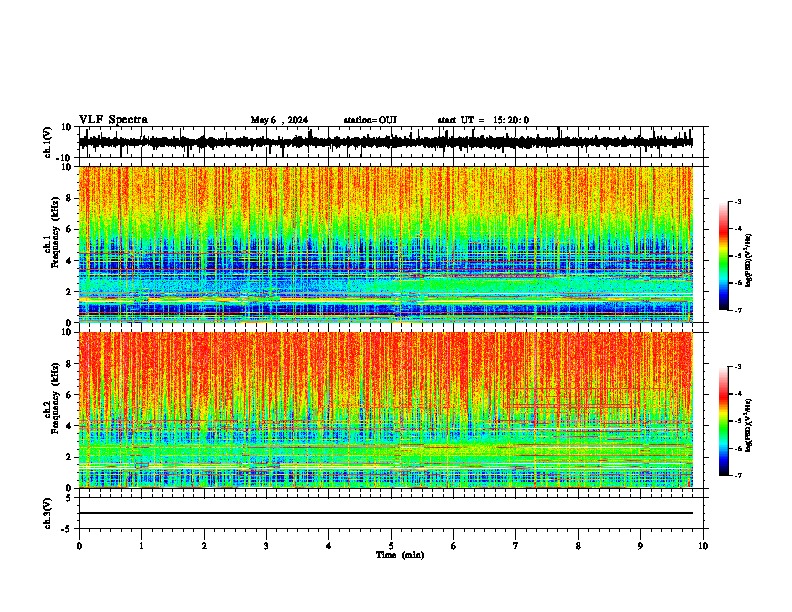Screen dimensions: 792x612
Task: Click the "-5" tick on ch.3(V) axis
Action: coord(67,529)
